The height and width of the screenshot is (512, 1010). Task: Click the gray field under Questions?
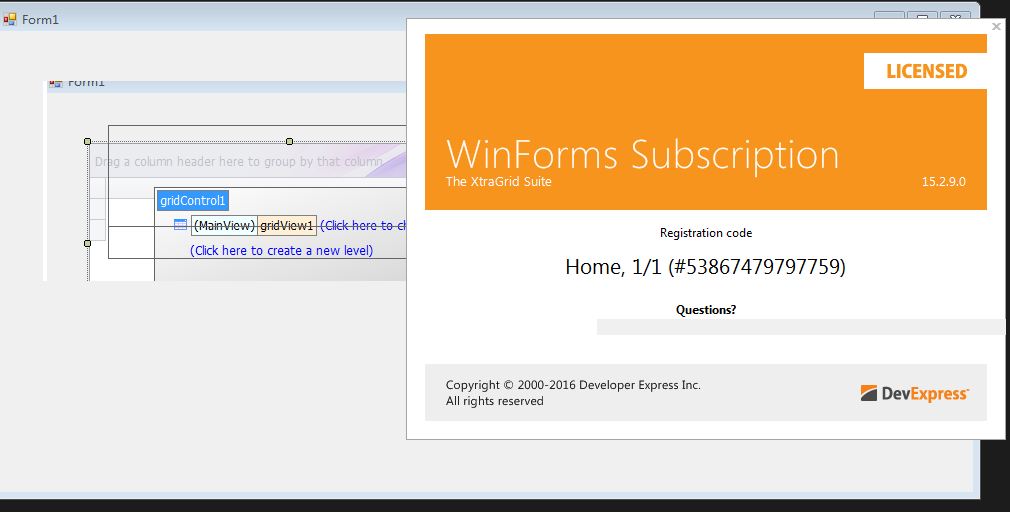click(801, 327)
